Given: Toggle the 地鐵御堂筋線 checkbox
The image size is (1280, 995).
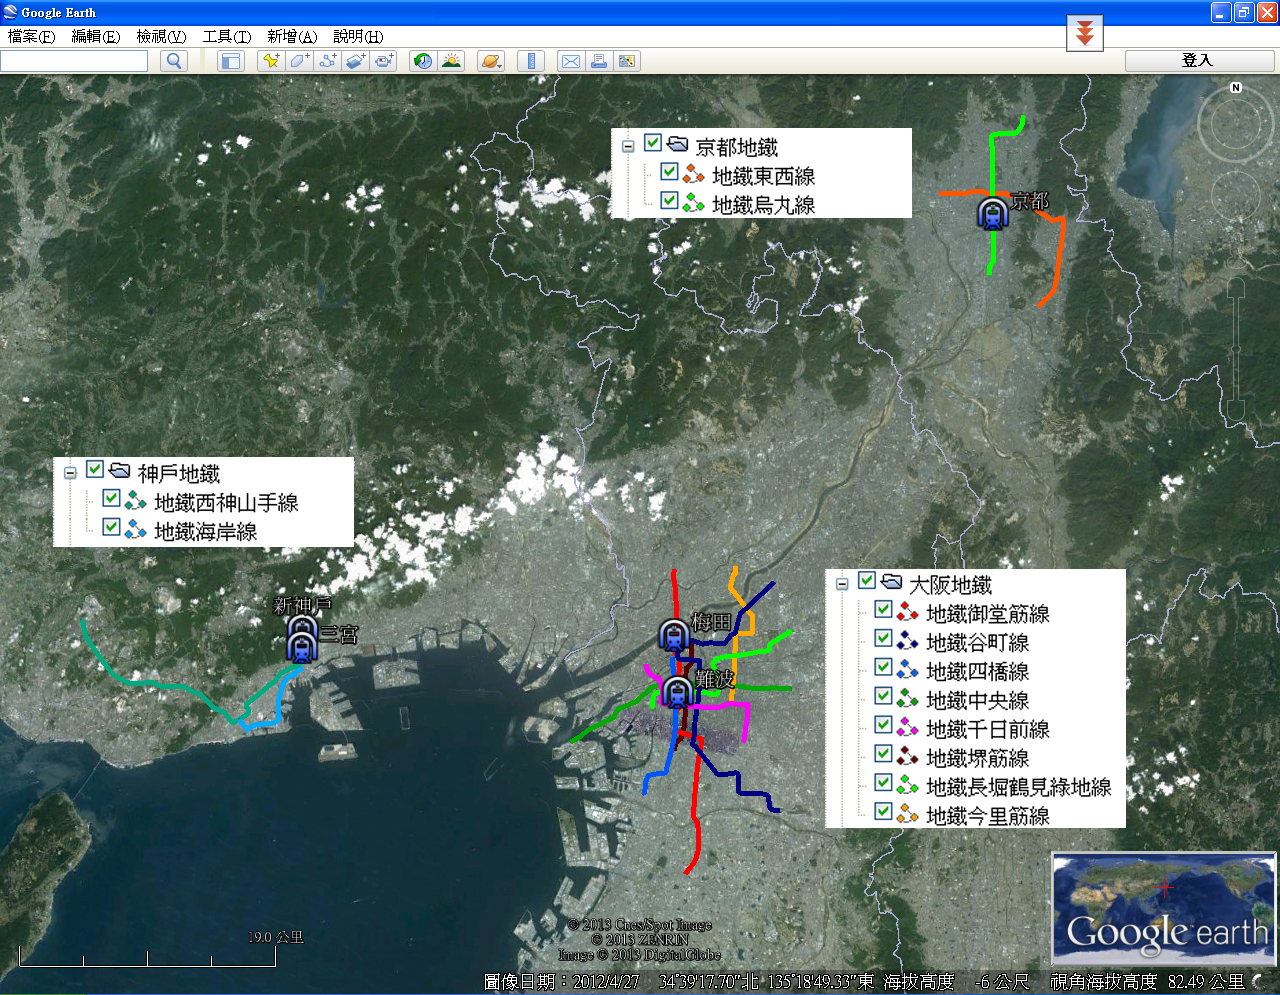Looking at the screenshot, I should point(883,609).
